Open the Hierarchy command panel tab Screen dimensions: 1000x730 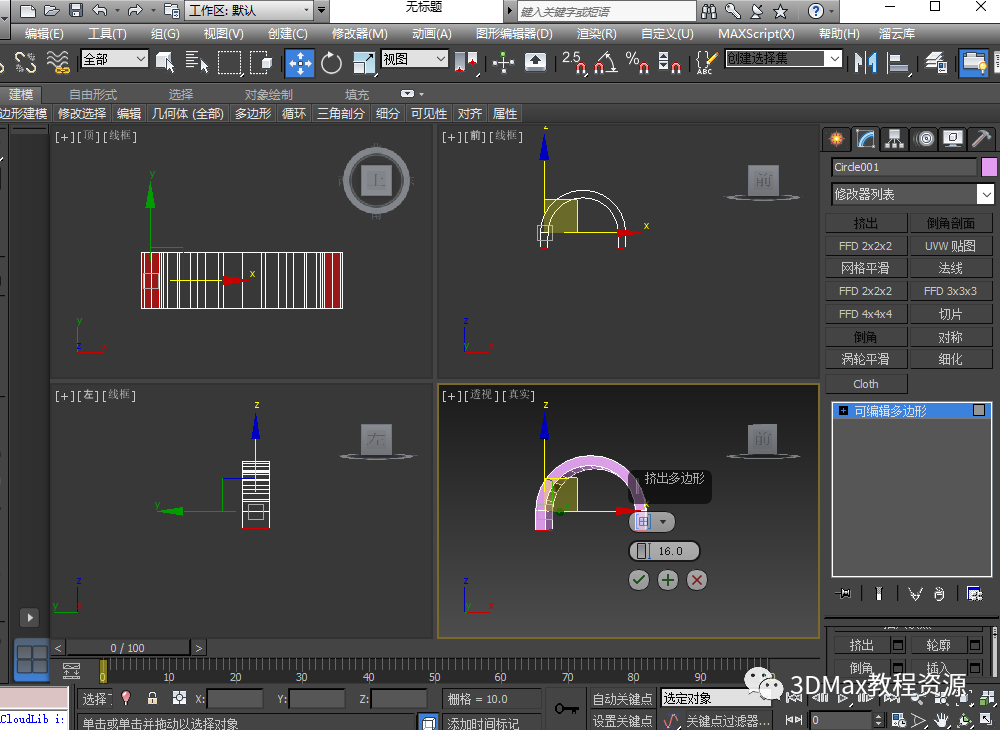[894, 139]
